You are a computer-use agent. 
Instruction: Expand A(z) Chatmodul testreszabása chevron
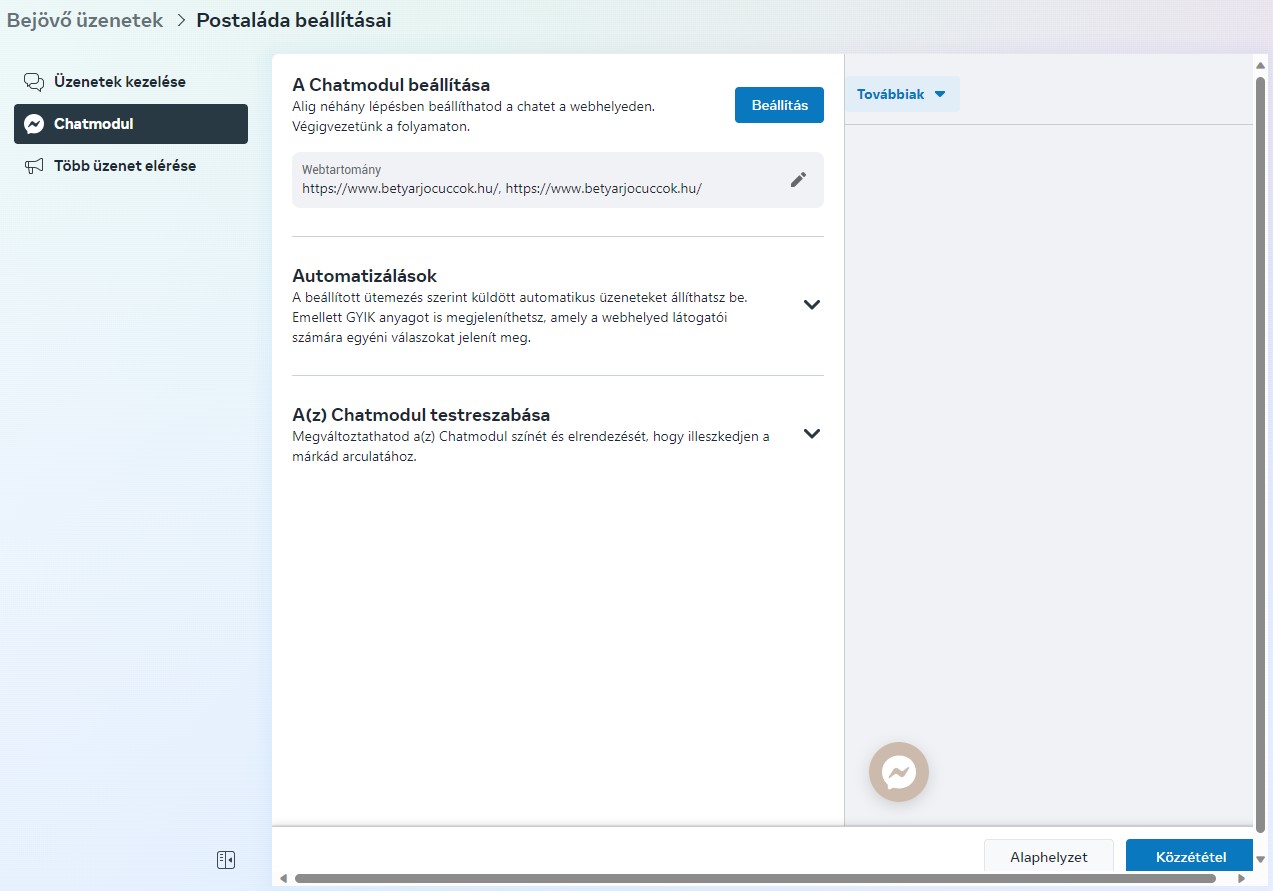coord(812,434)
